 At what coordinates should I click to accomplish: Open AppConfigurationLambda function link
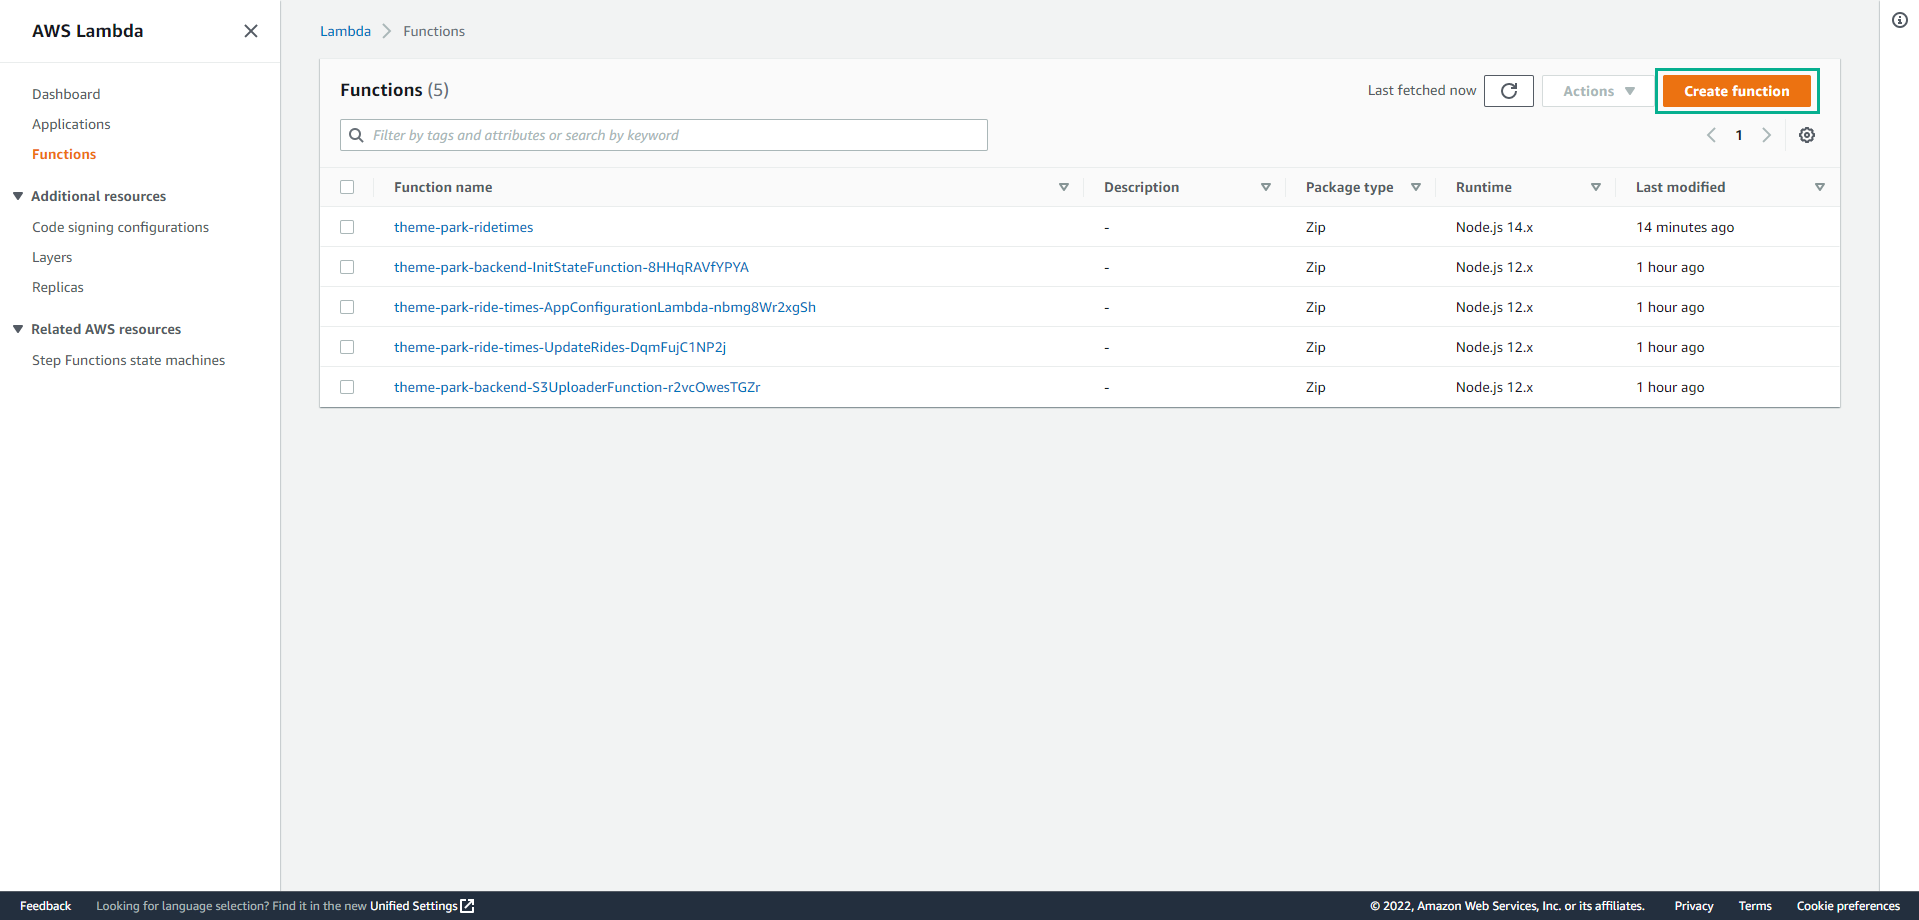[605, 307]
